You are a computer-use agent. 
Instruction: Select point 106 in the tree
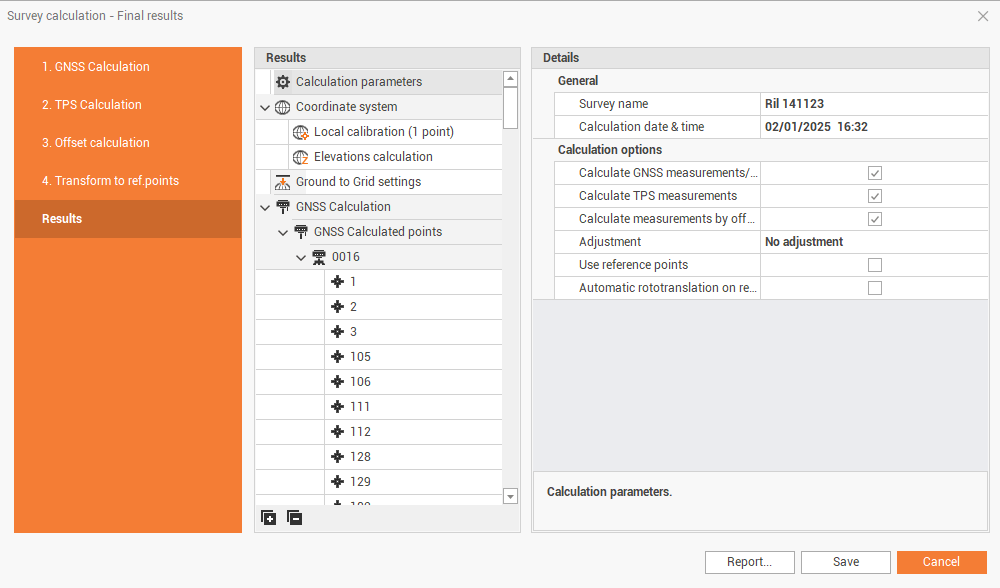pos(360,382)
